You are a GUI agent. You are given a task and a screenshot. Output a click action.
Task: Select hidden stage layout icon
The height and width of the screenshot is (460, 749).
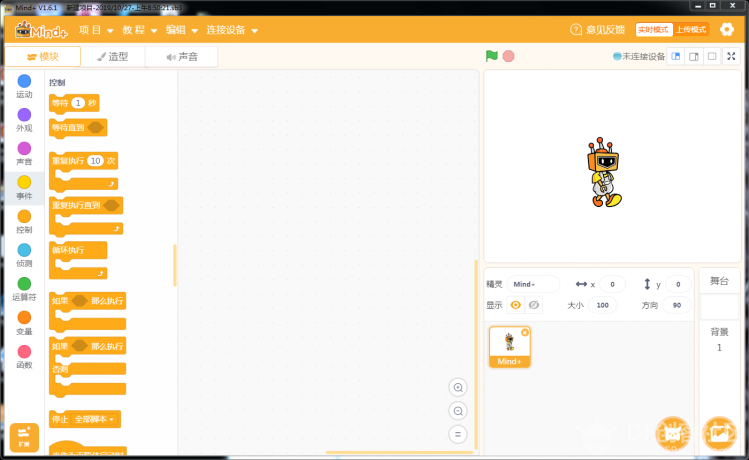712,56
